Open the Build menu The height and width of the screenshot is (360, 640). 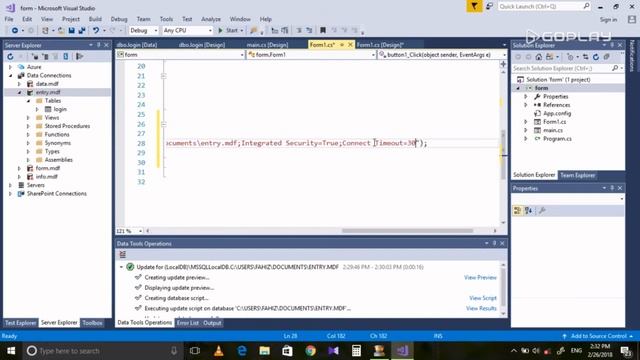coord(95,19)
